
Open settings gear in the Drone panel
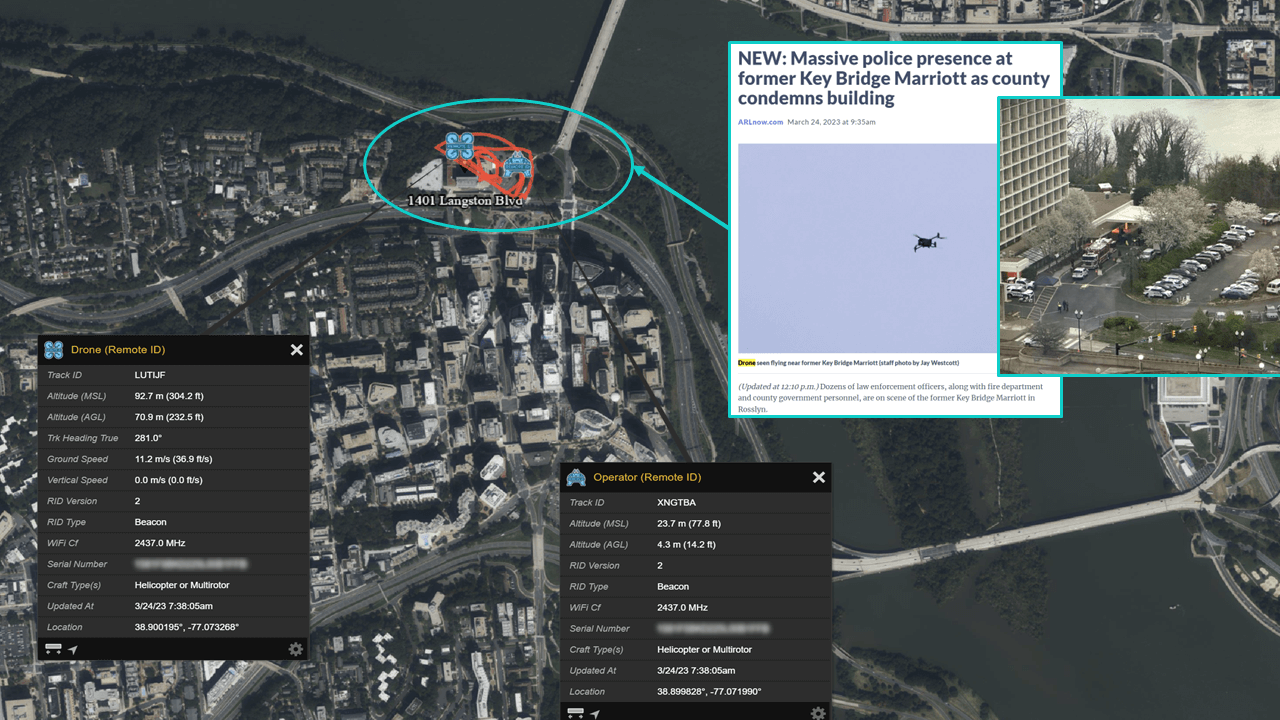click(x=296, y=649)
